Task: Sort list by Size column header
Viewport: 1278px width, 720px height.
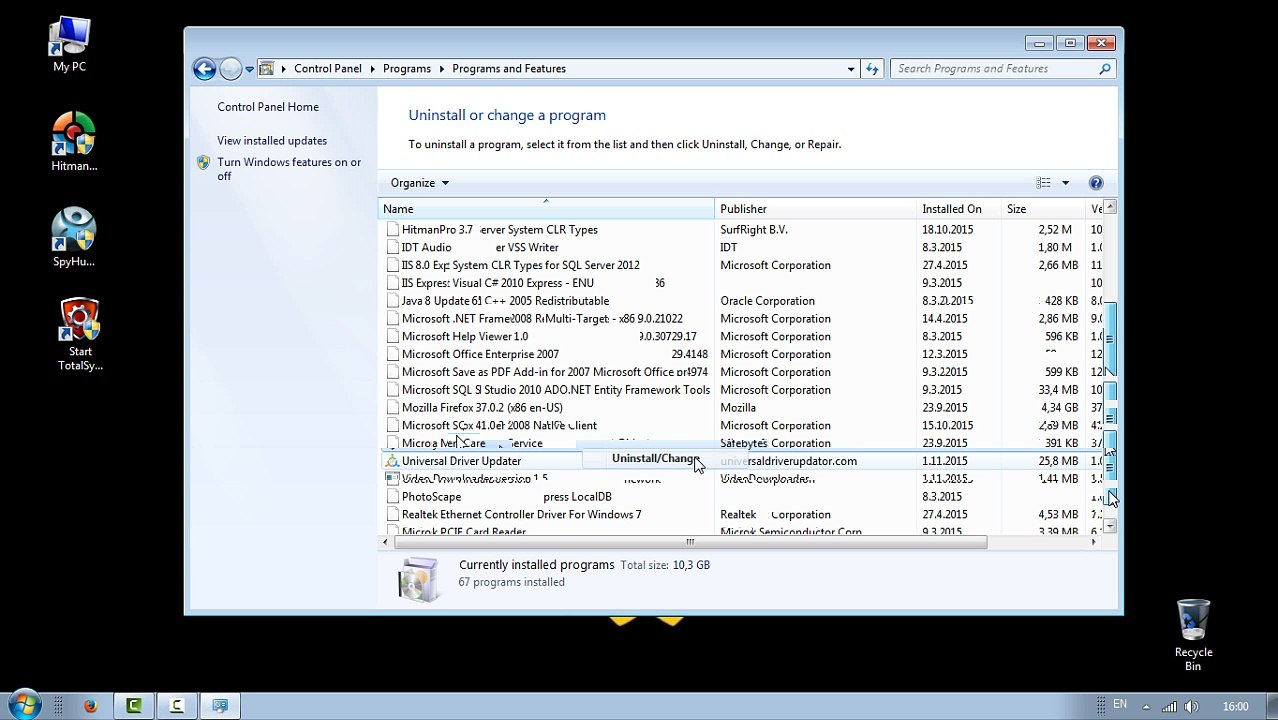Action: pyautogui.click(x=1044, y=209)
